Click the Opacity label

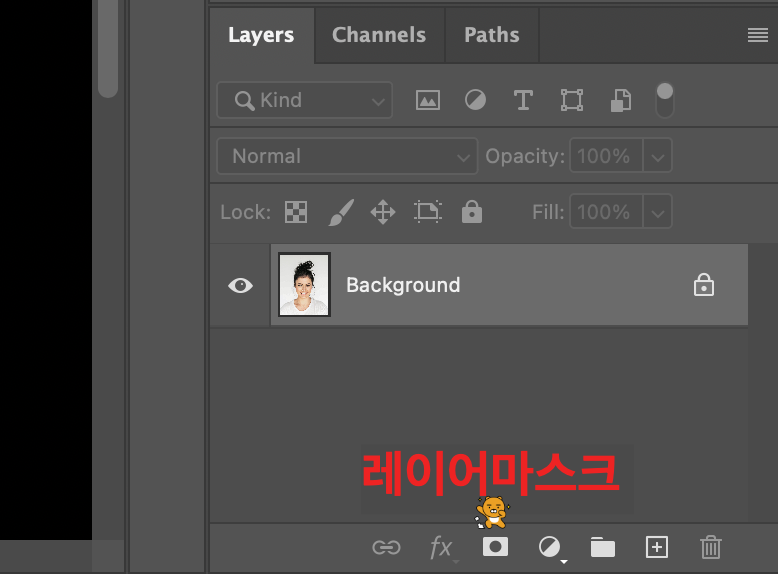click(525, 156)
